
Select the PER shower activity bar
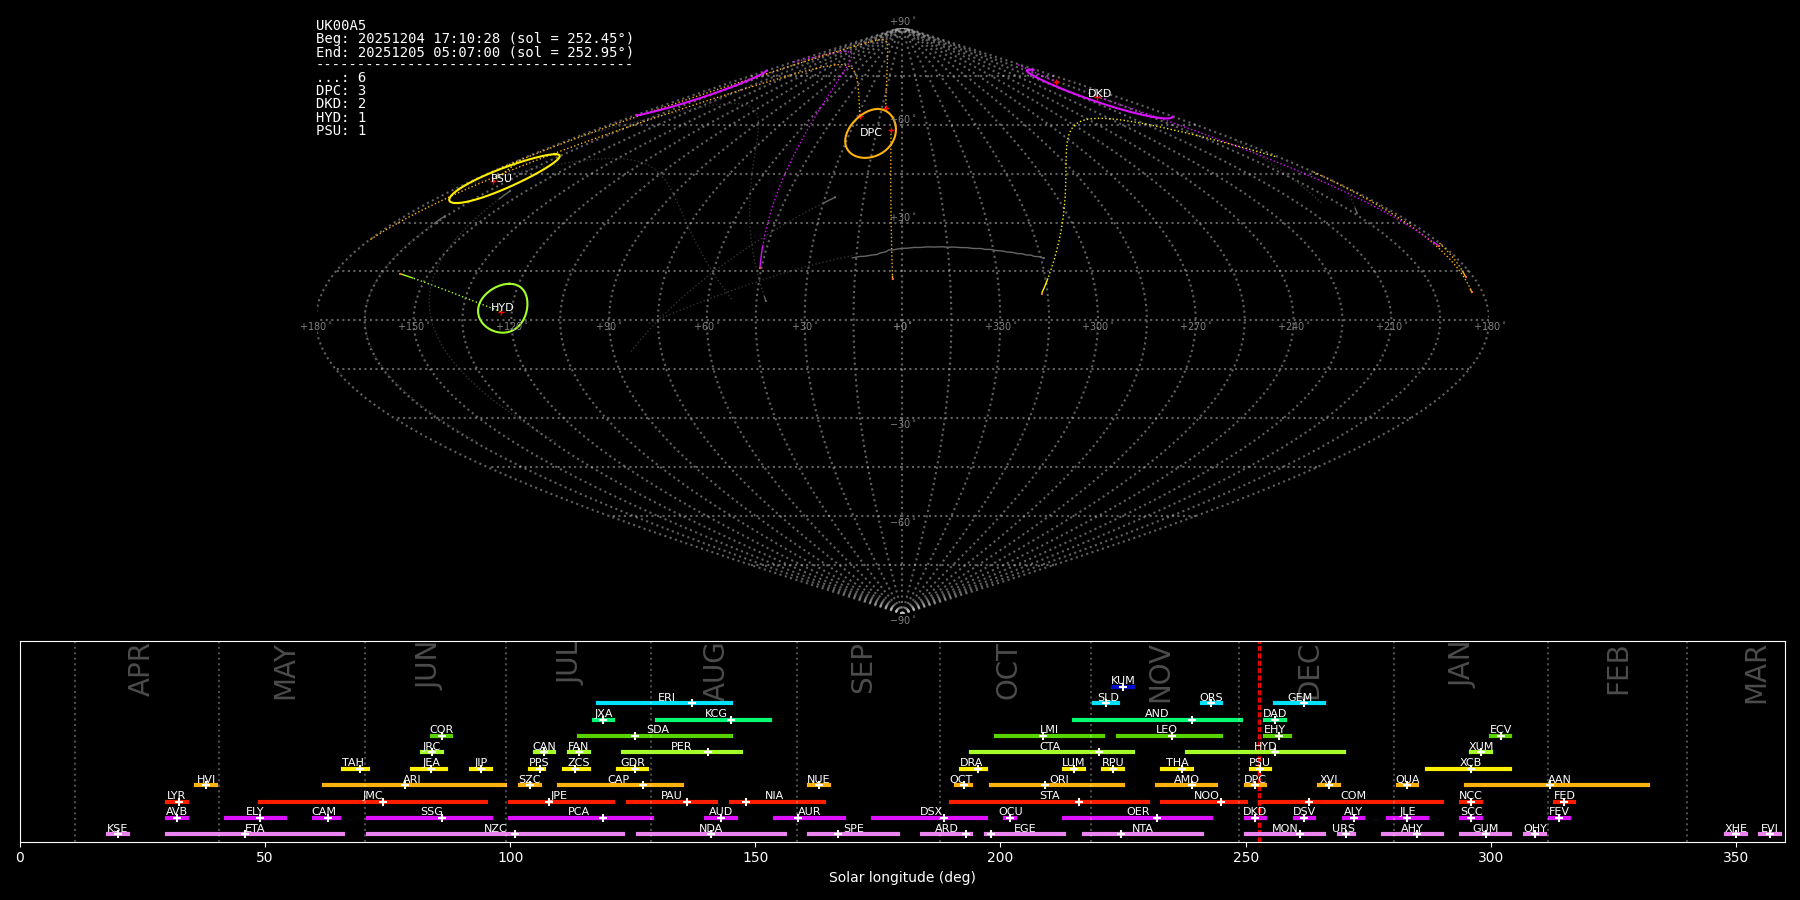pyautogui.click(x=681, y=752)
